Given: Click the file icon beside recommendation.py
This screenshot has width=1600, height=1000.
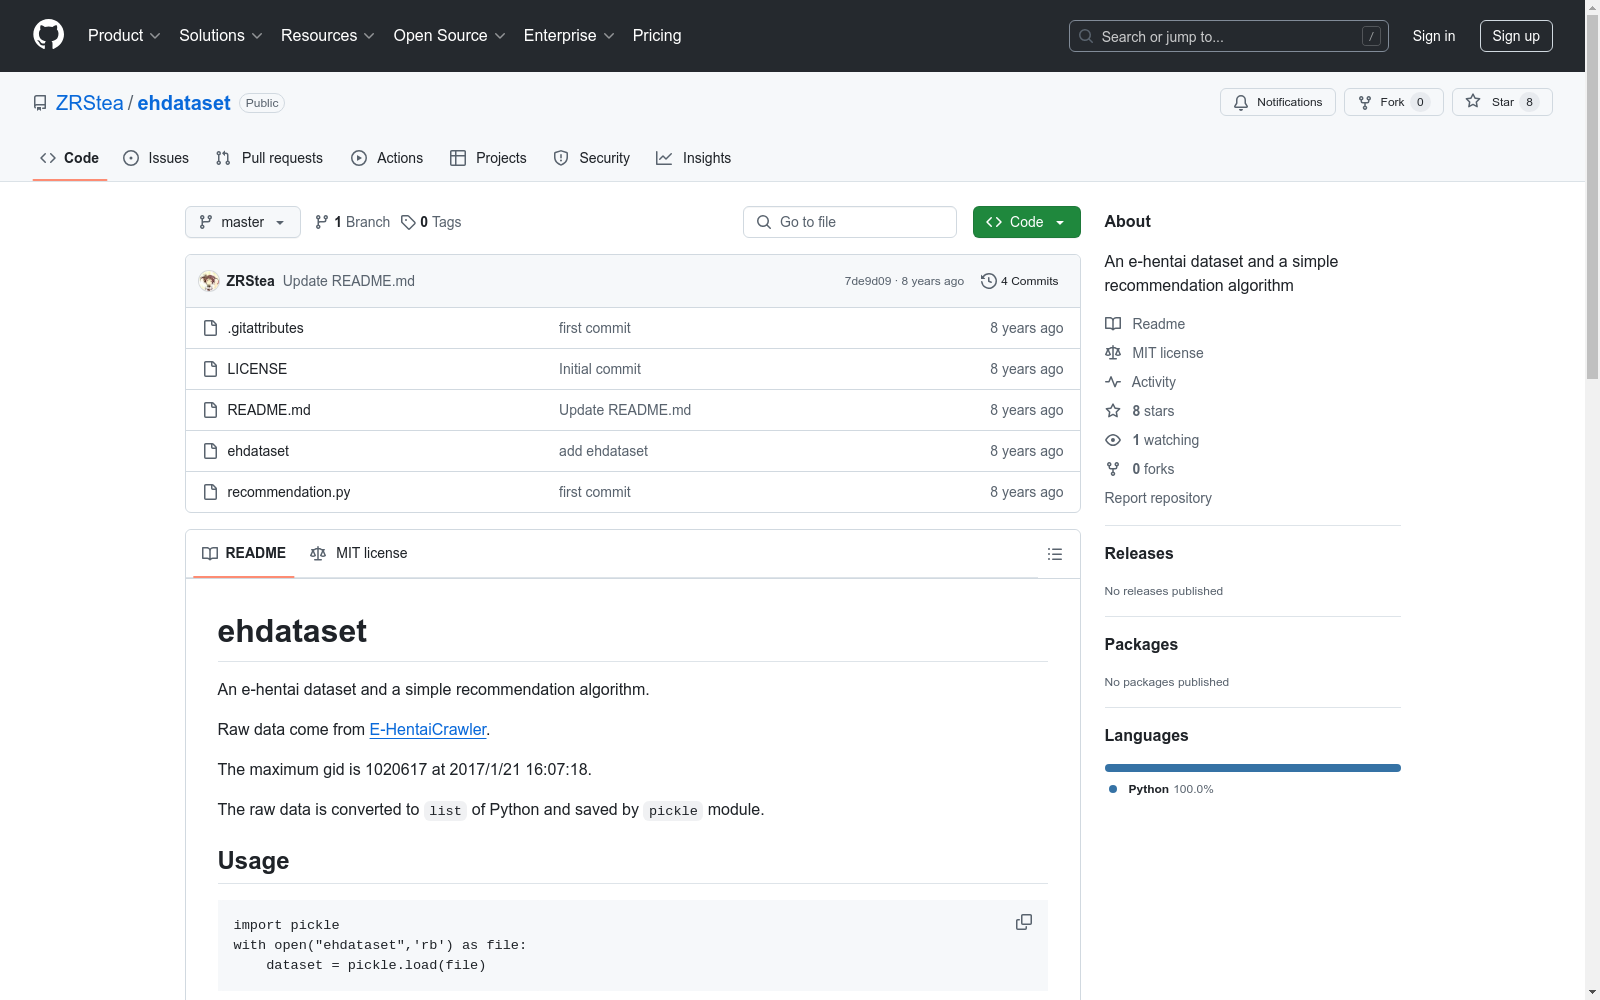Looking at the screenshot, I should coord(210,492).
